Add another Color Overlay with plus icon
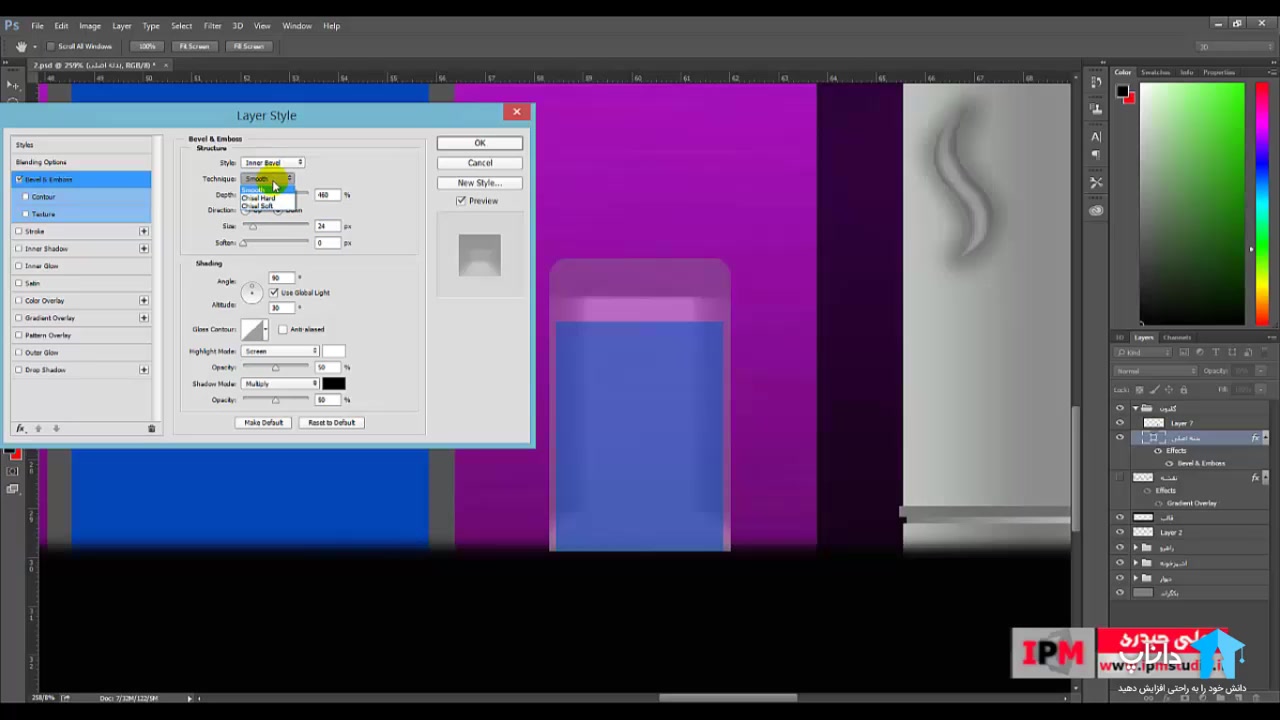1280x720 pixels. (x=144, y=300)
